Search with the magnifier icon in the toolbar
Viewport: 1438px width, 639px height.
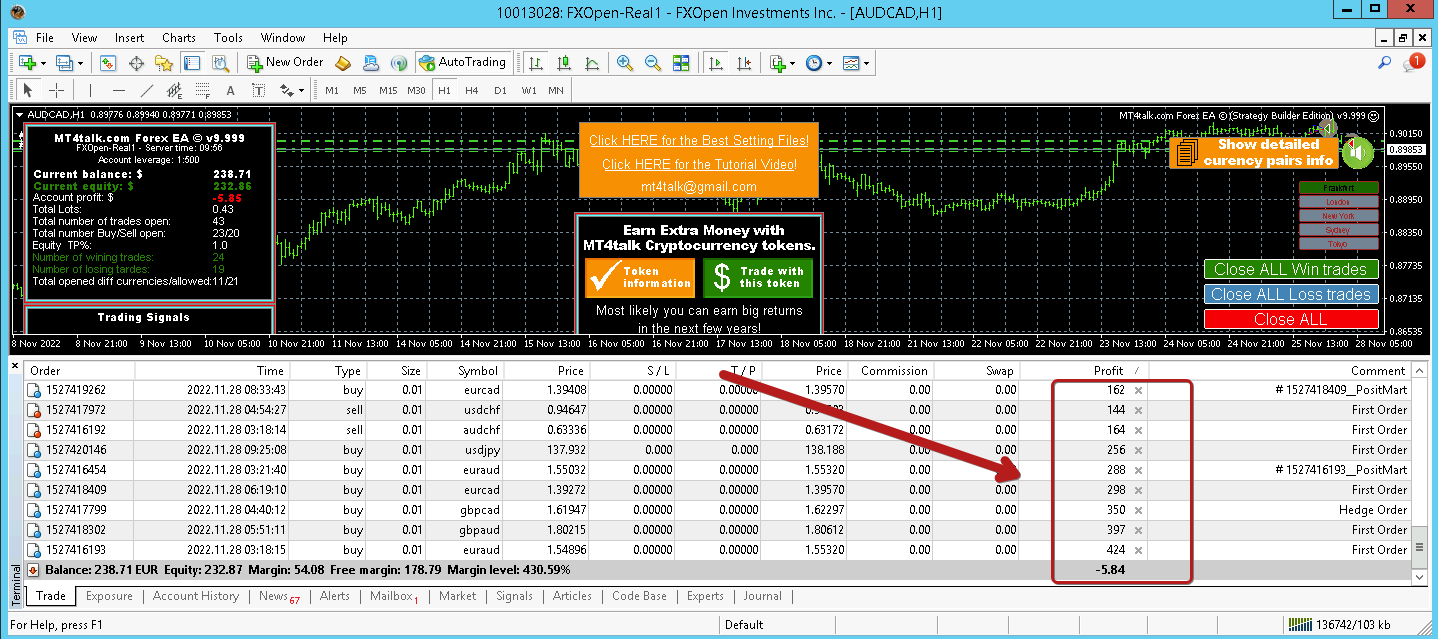(1385, 63)
